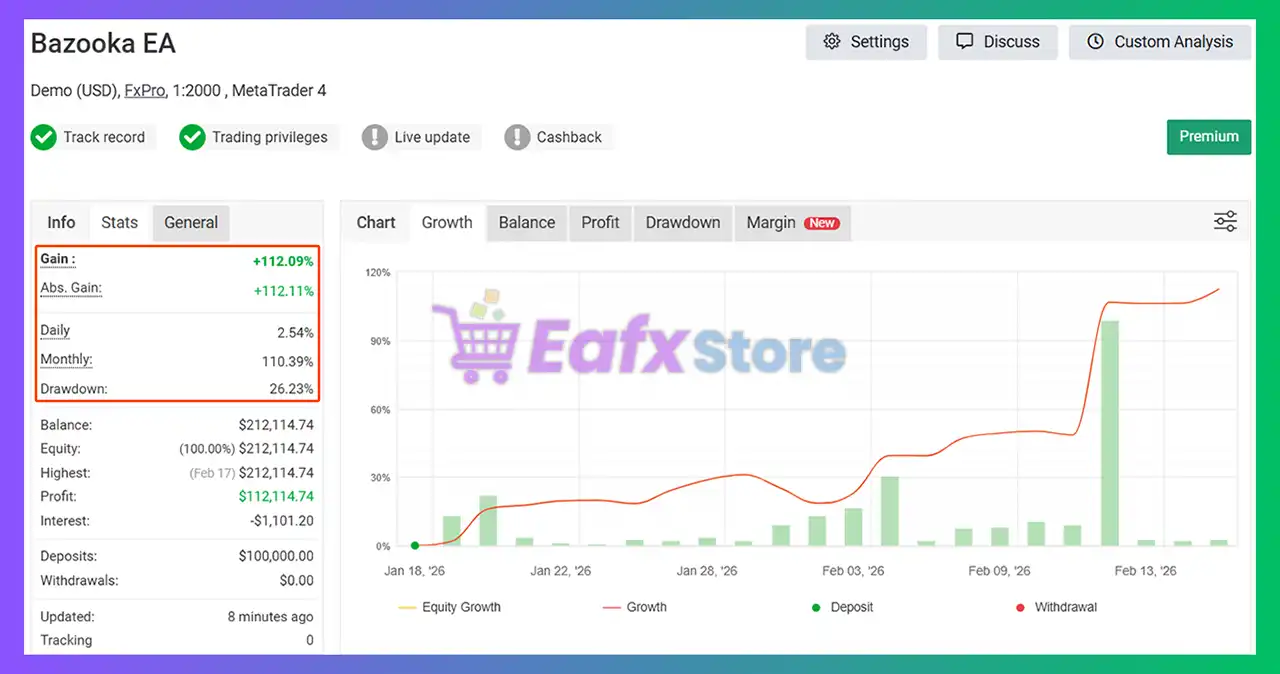Toggle the Equity Growth legend item
The height and width of the screenshot is (674, 1280).
click(449, 607)
